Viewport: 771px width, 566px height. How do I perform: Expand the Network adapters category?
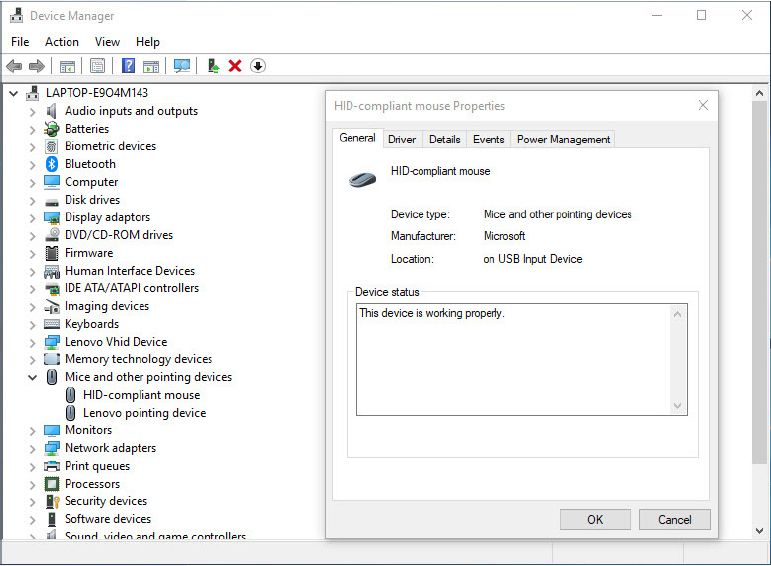(32, 448)
